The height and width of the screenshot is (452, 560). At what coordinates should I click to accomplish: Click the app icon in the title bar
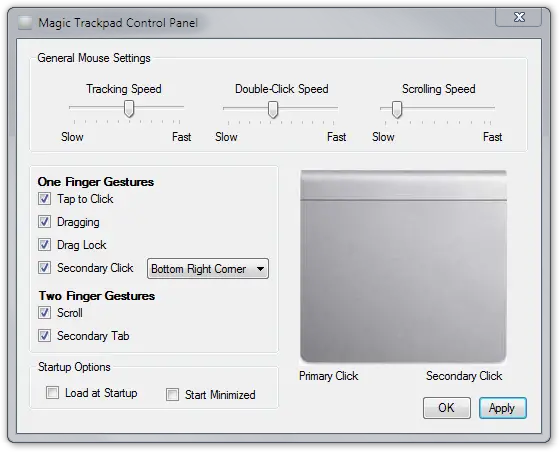[x=25, y=23]
